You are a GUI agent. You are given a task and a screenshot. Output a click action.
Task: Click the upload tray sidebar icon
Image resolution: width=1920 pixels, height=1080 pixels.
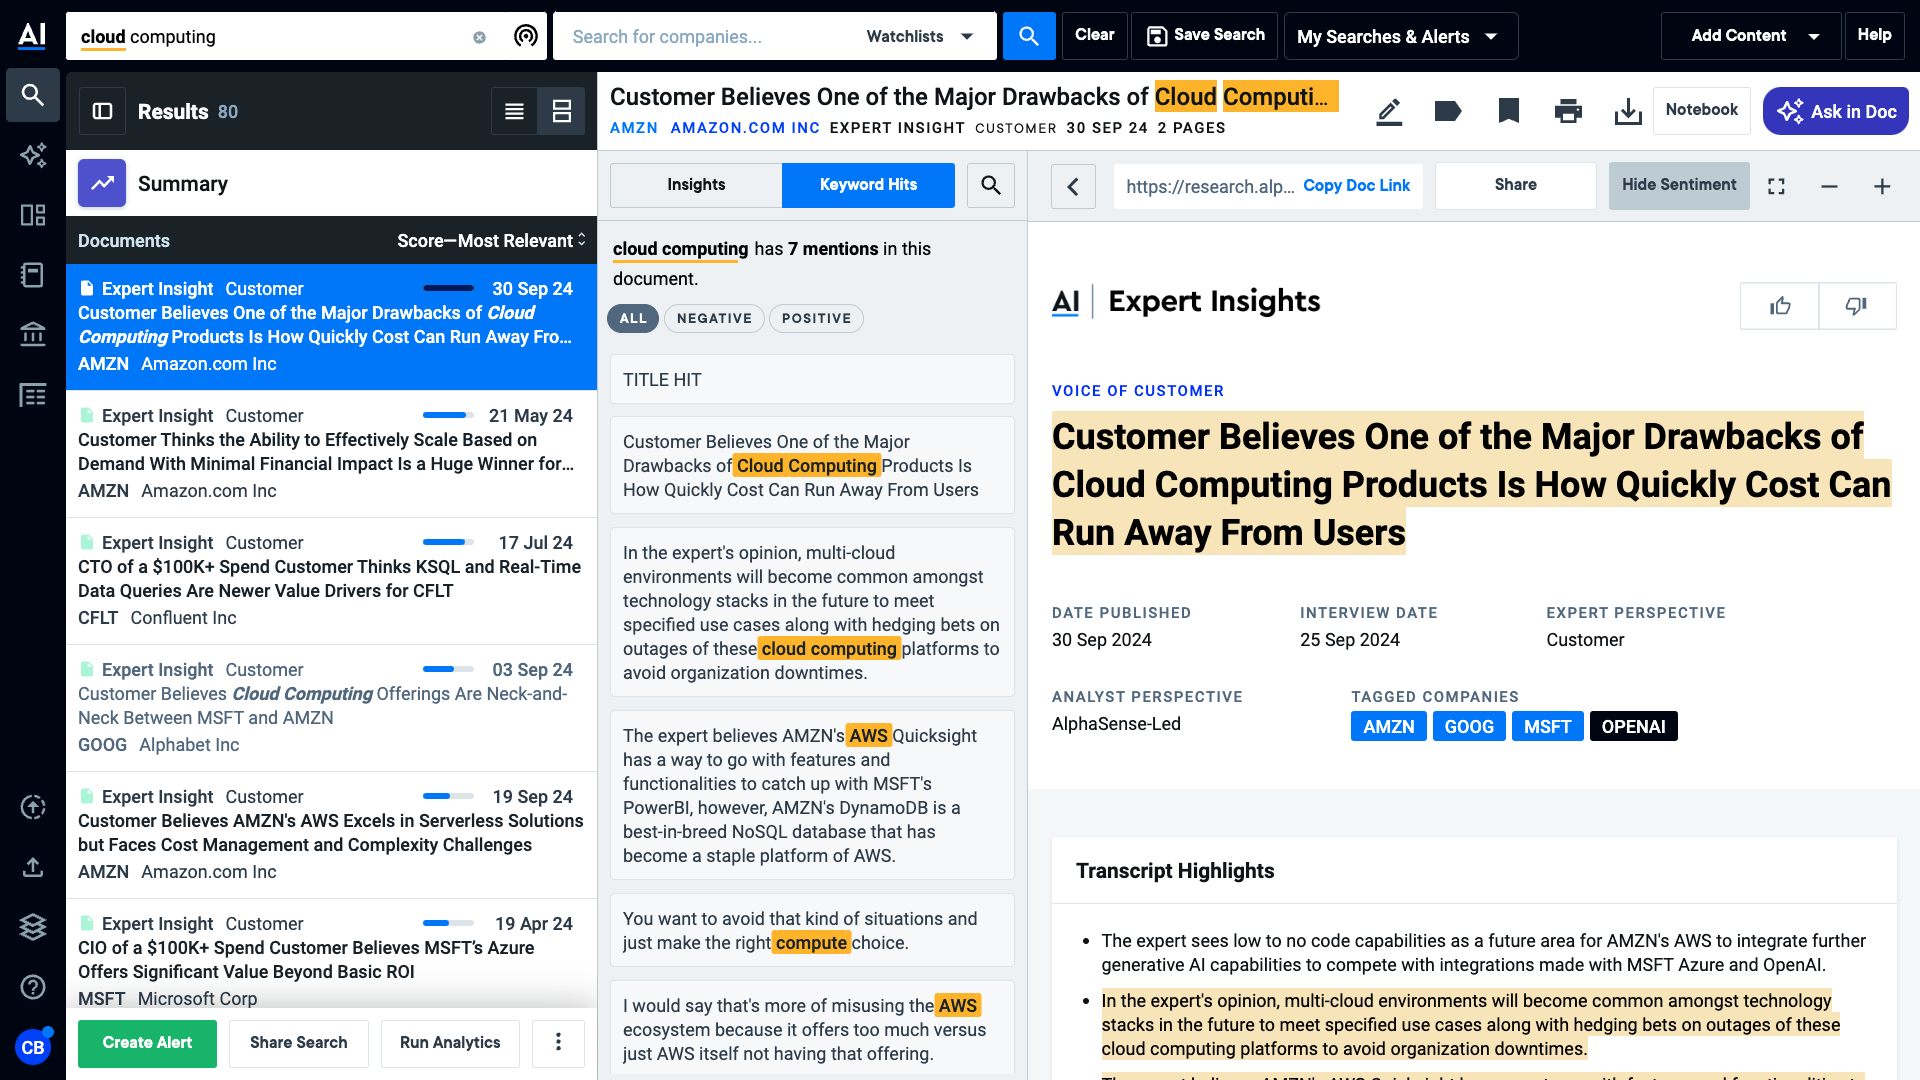pyautogui.click(x=33, y=867)
